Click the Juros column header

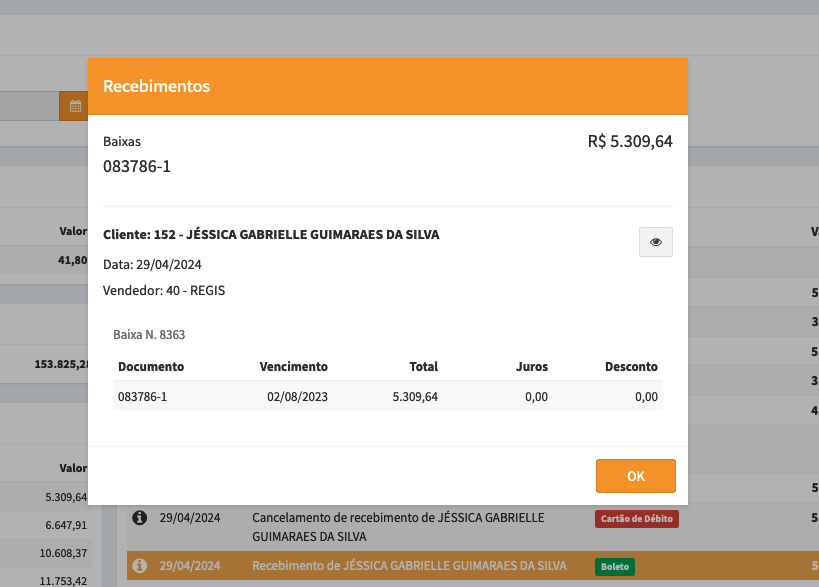click(531, 367)
